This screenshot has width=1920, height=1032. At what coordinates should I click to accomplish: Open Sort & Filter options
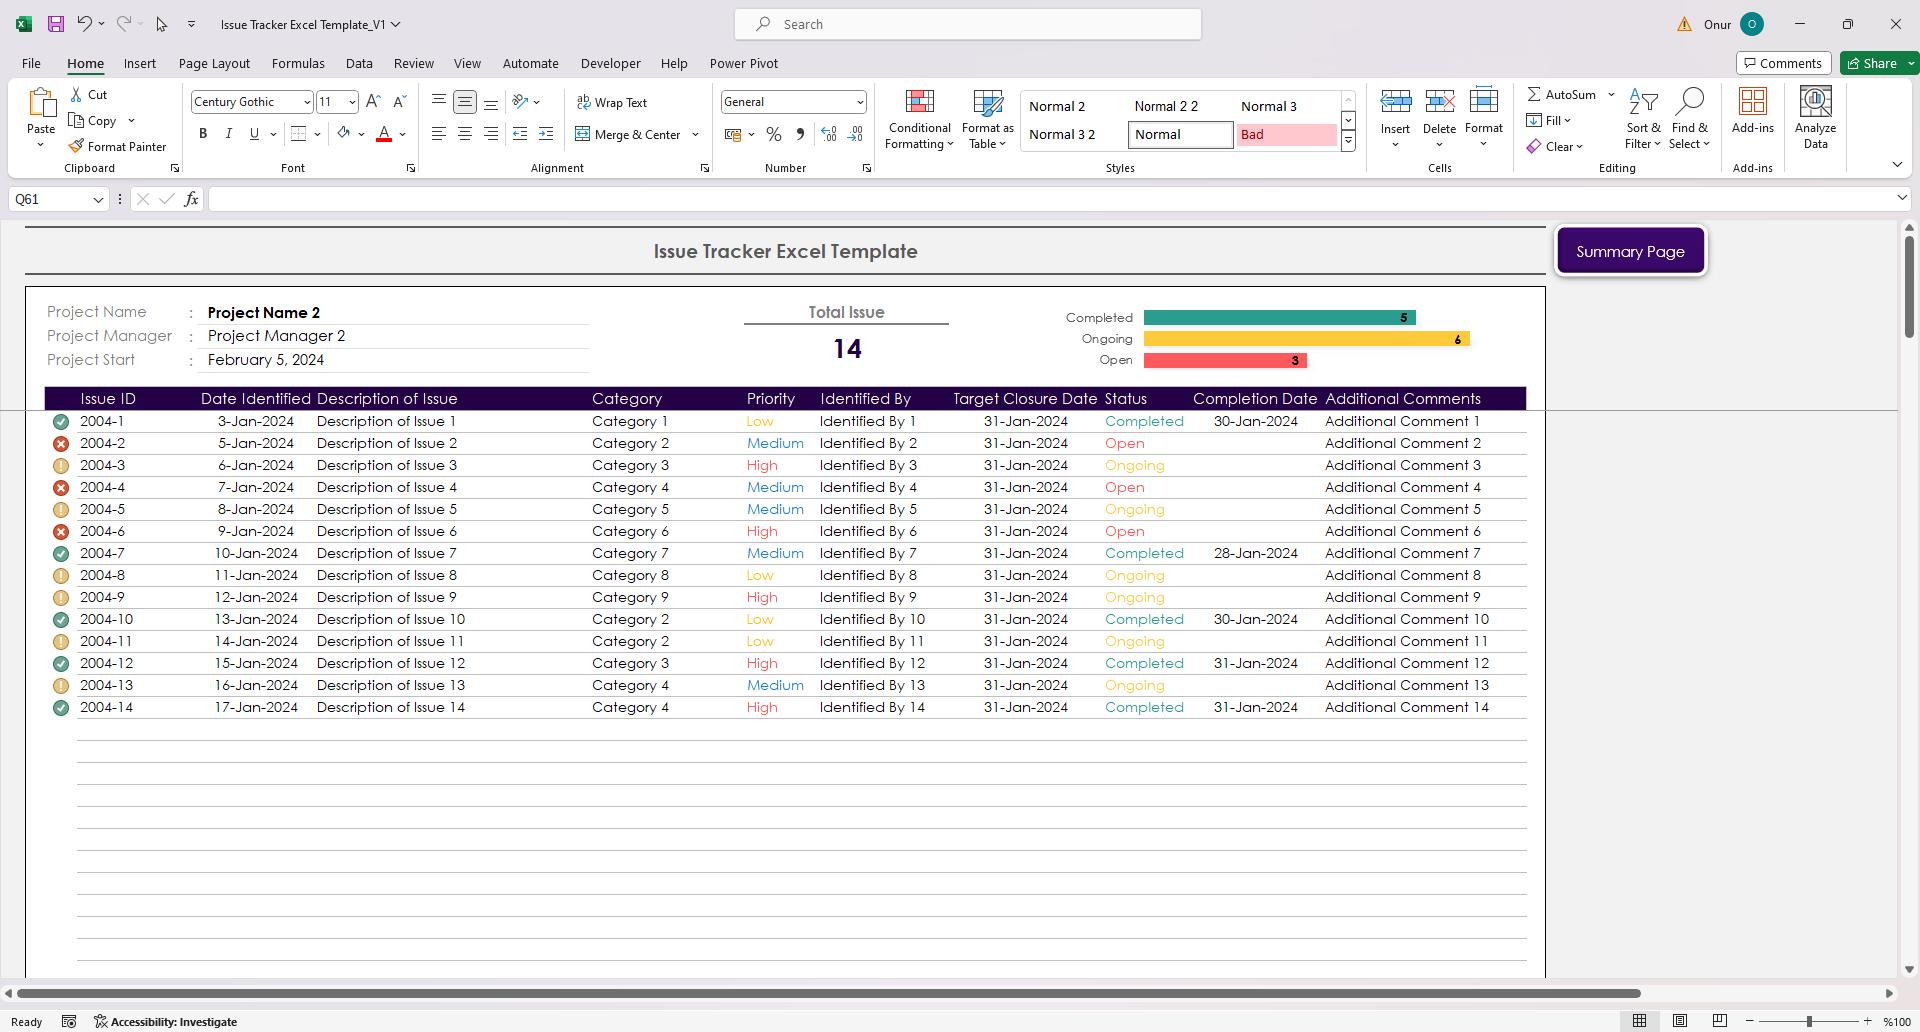(1643, 119)
